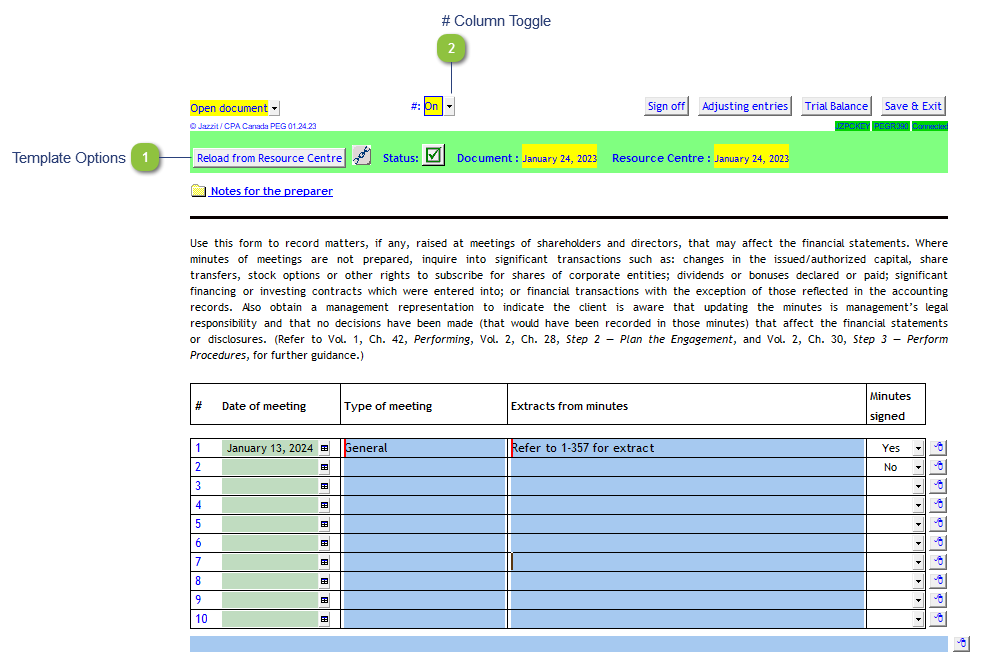The image size is (982, 662).
Task: Click mouse options icon beside bottom blue bar
Action: tap(962, 643)
